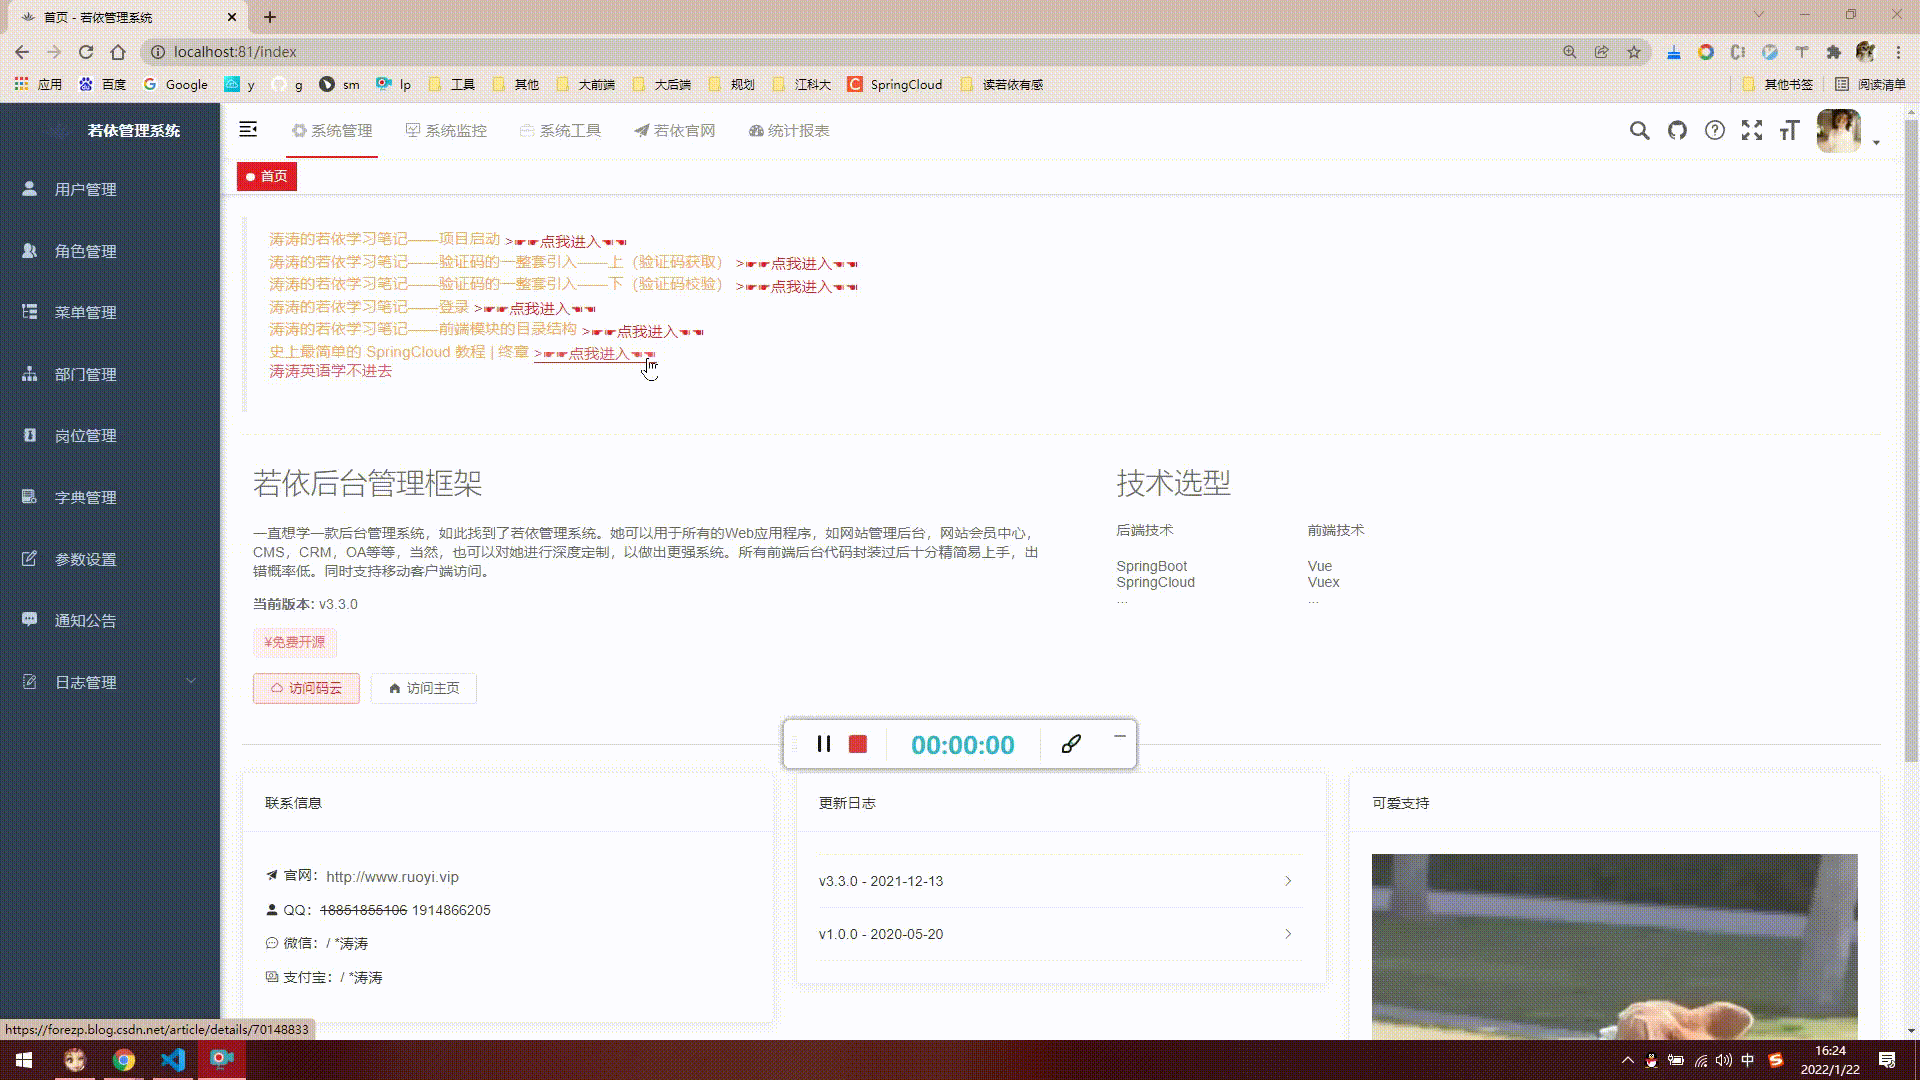Click the help question mark icon

coord(1715,130)
